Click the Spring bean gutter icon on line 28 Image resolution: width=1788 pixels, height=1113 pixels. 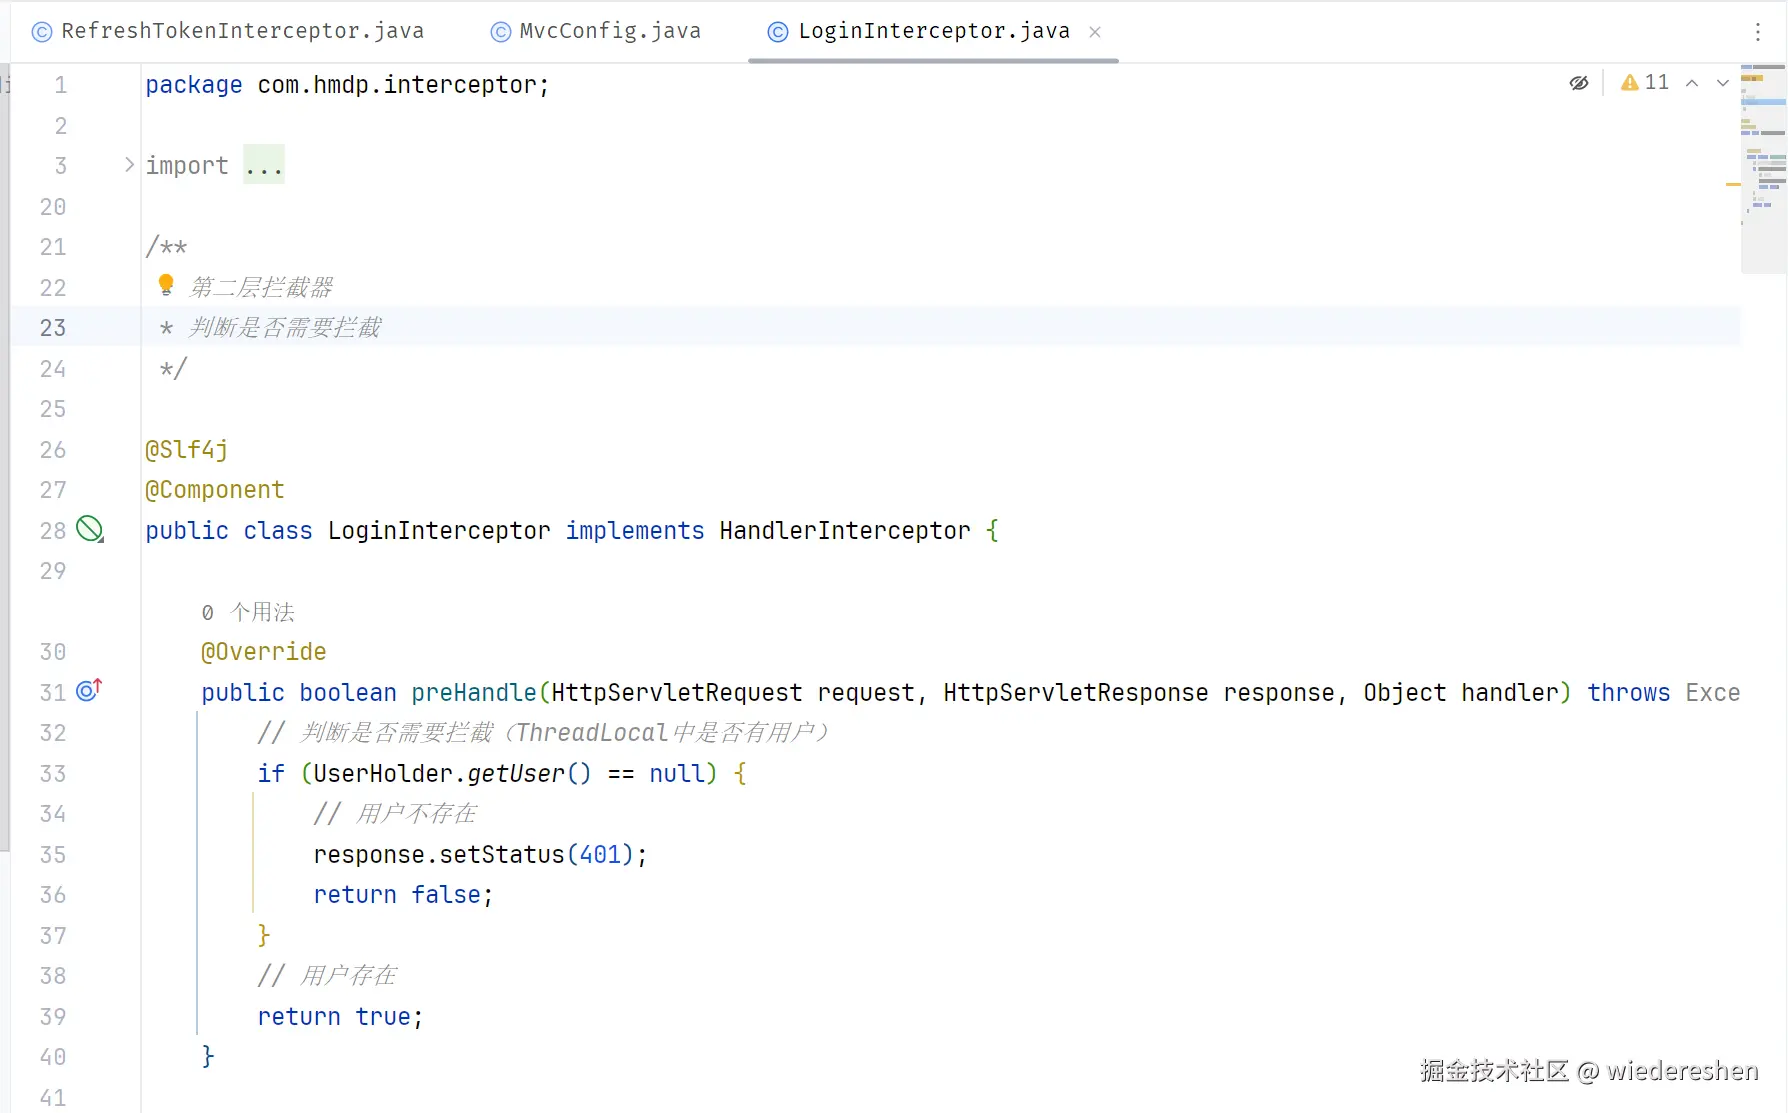tap(90, 529)
